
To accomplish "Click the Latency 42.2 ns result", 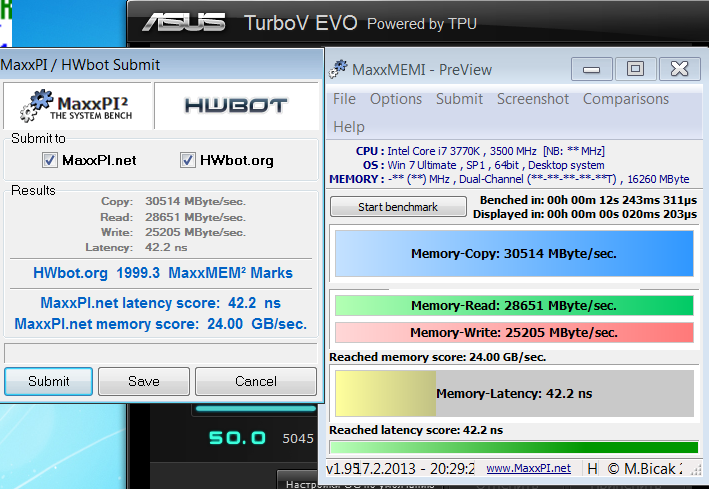I will [x=136, y=247].
